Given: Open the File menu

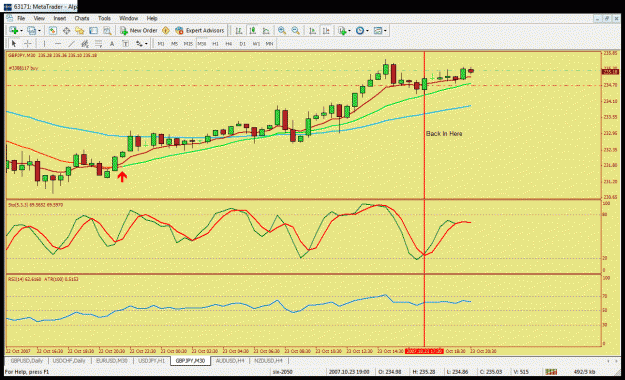Looking at the screenshot, I should click(21, 18).
